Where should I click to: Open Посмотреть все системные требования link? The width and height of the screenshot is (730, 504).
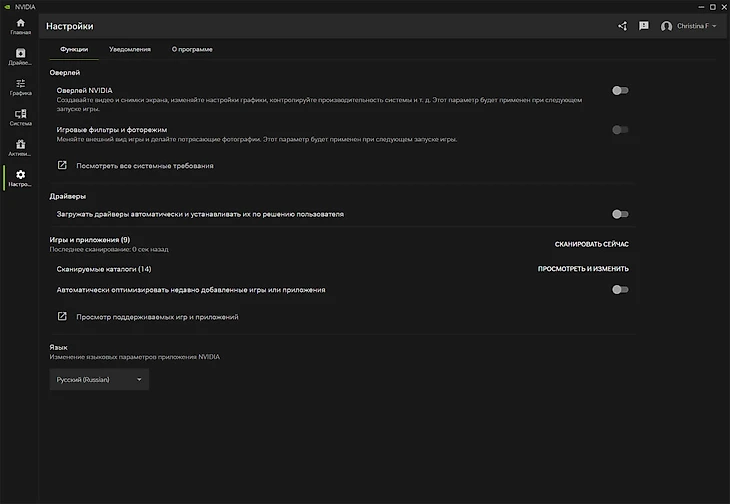[145, 166]
